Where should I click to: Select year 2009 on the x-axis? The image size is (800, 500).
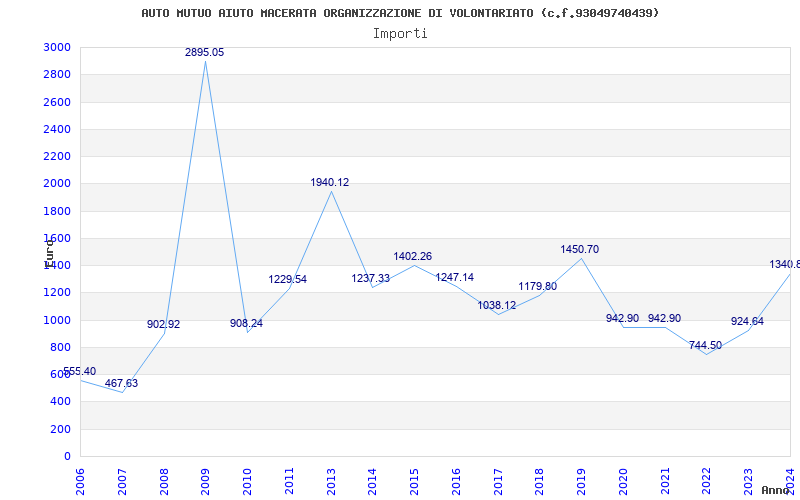[205, 479]
